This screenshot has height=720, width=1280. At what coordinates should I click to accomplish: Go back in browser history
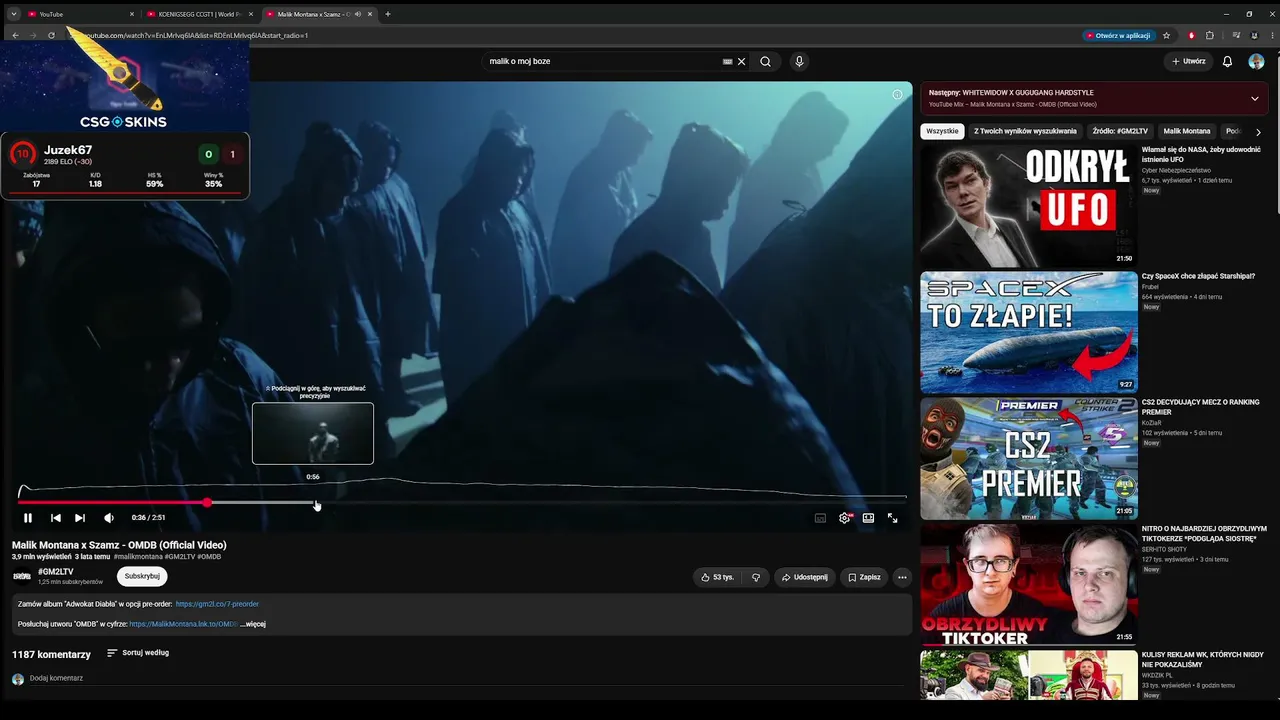15,35
